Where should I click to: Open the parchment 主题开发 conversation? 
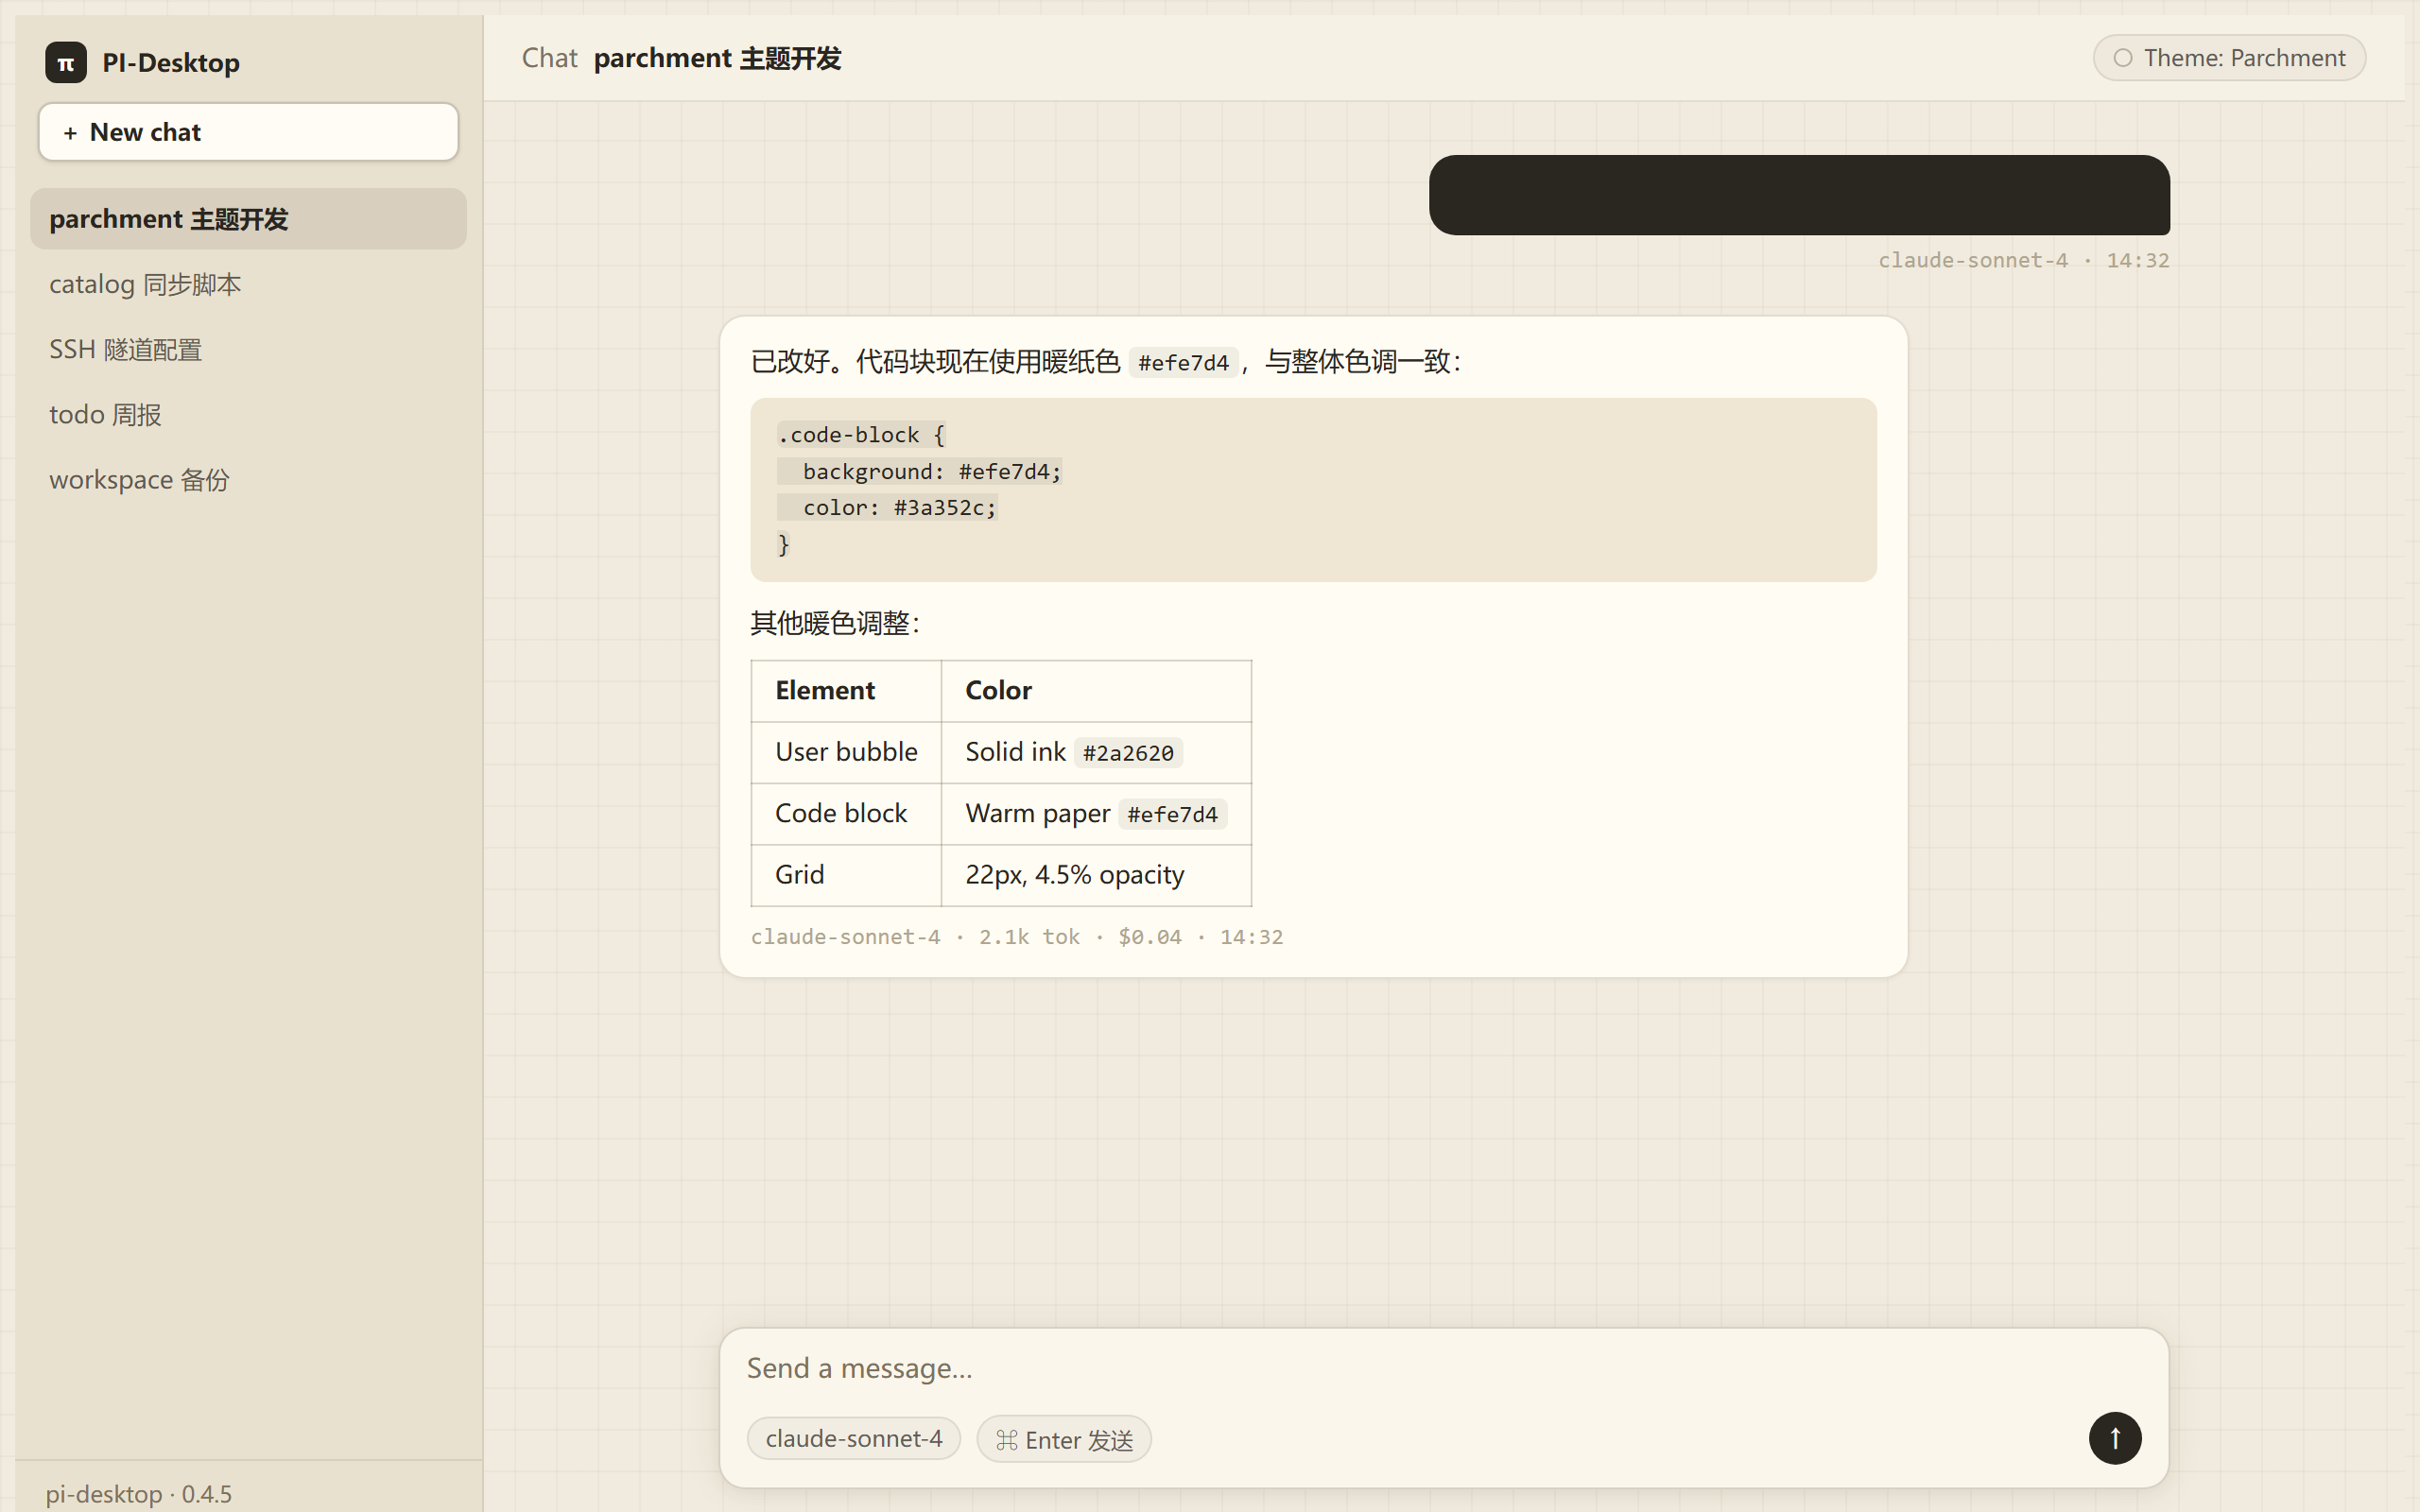[248, 219]
